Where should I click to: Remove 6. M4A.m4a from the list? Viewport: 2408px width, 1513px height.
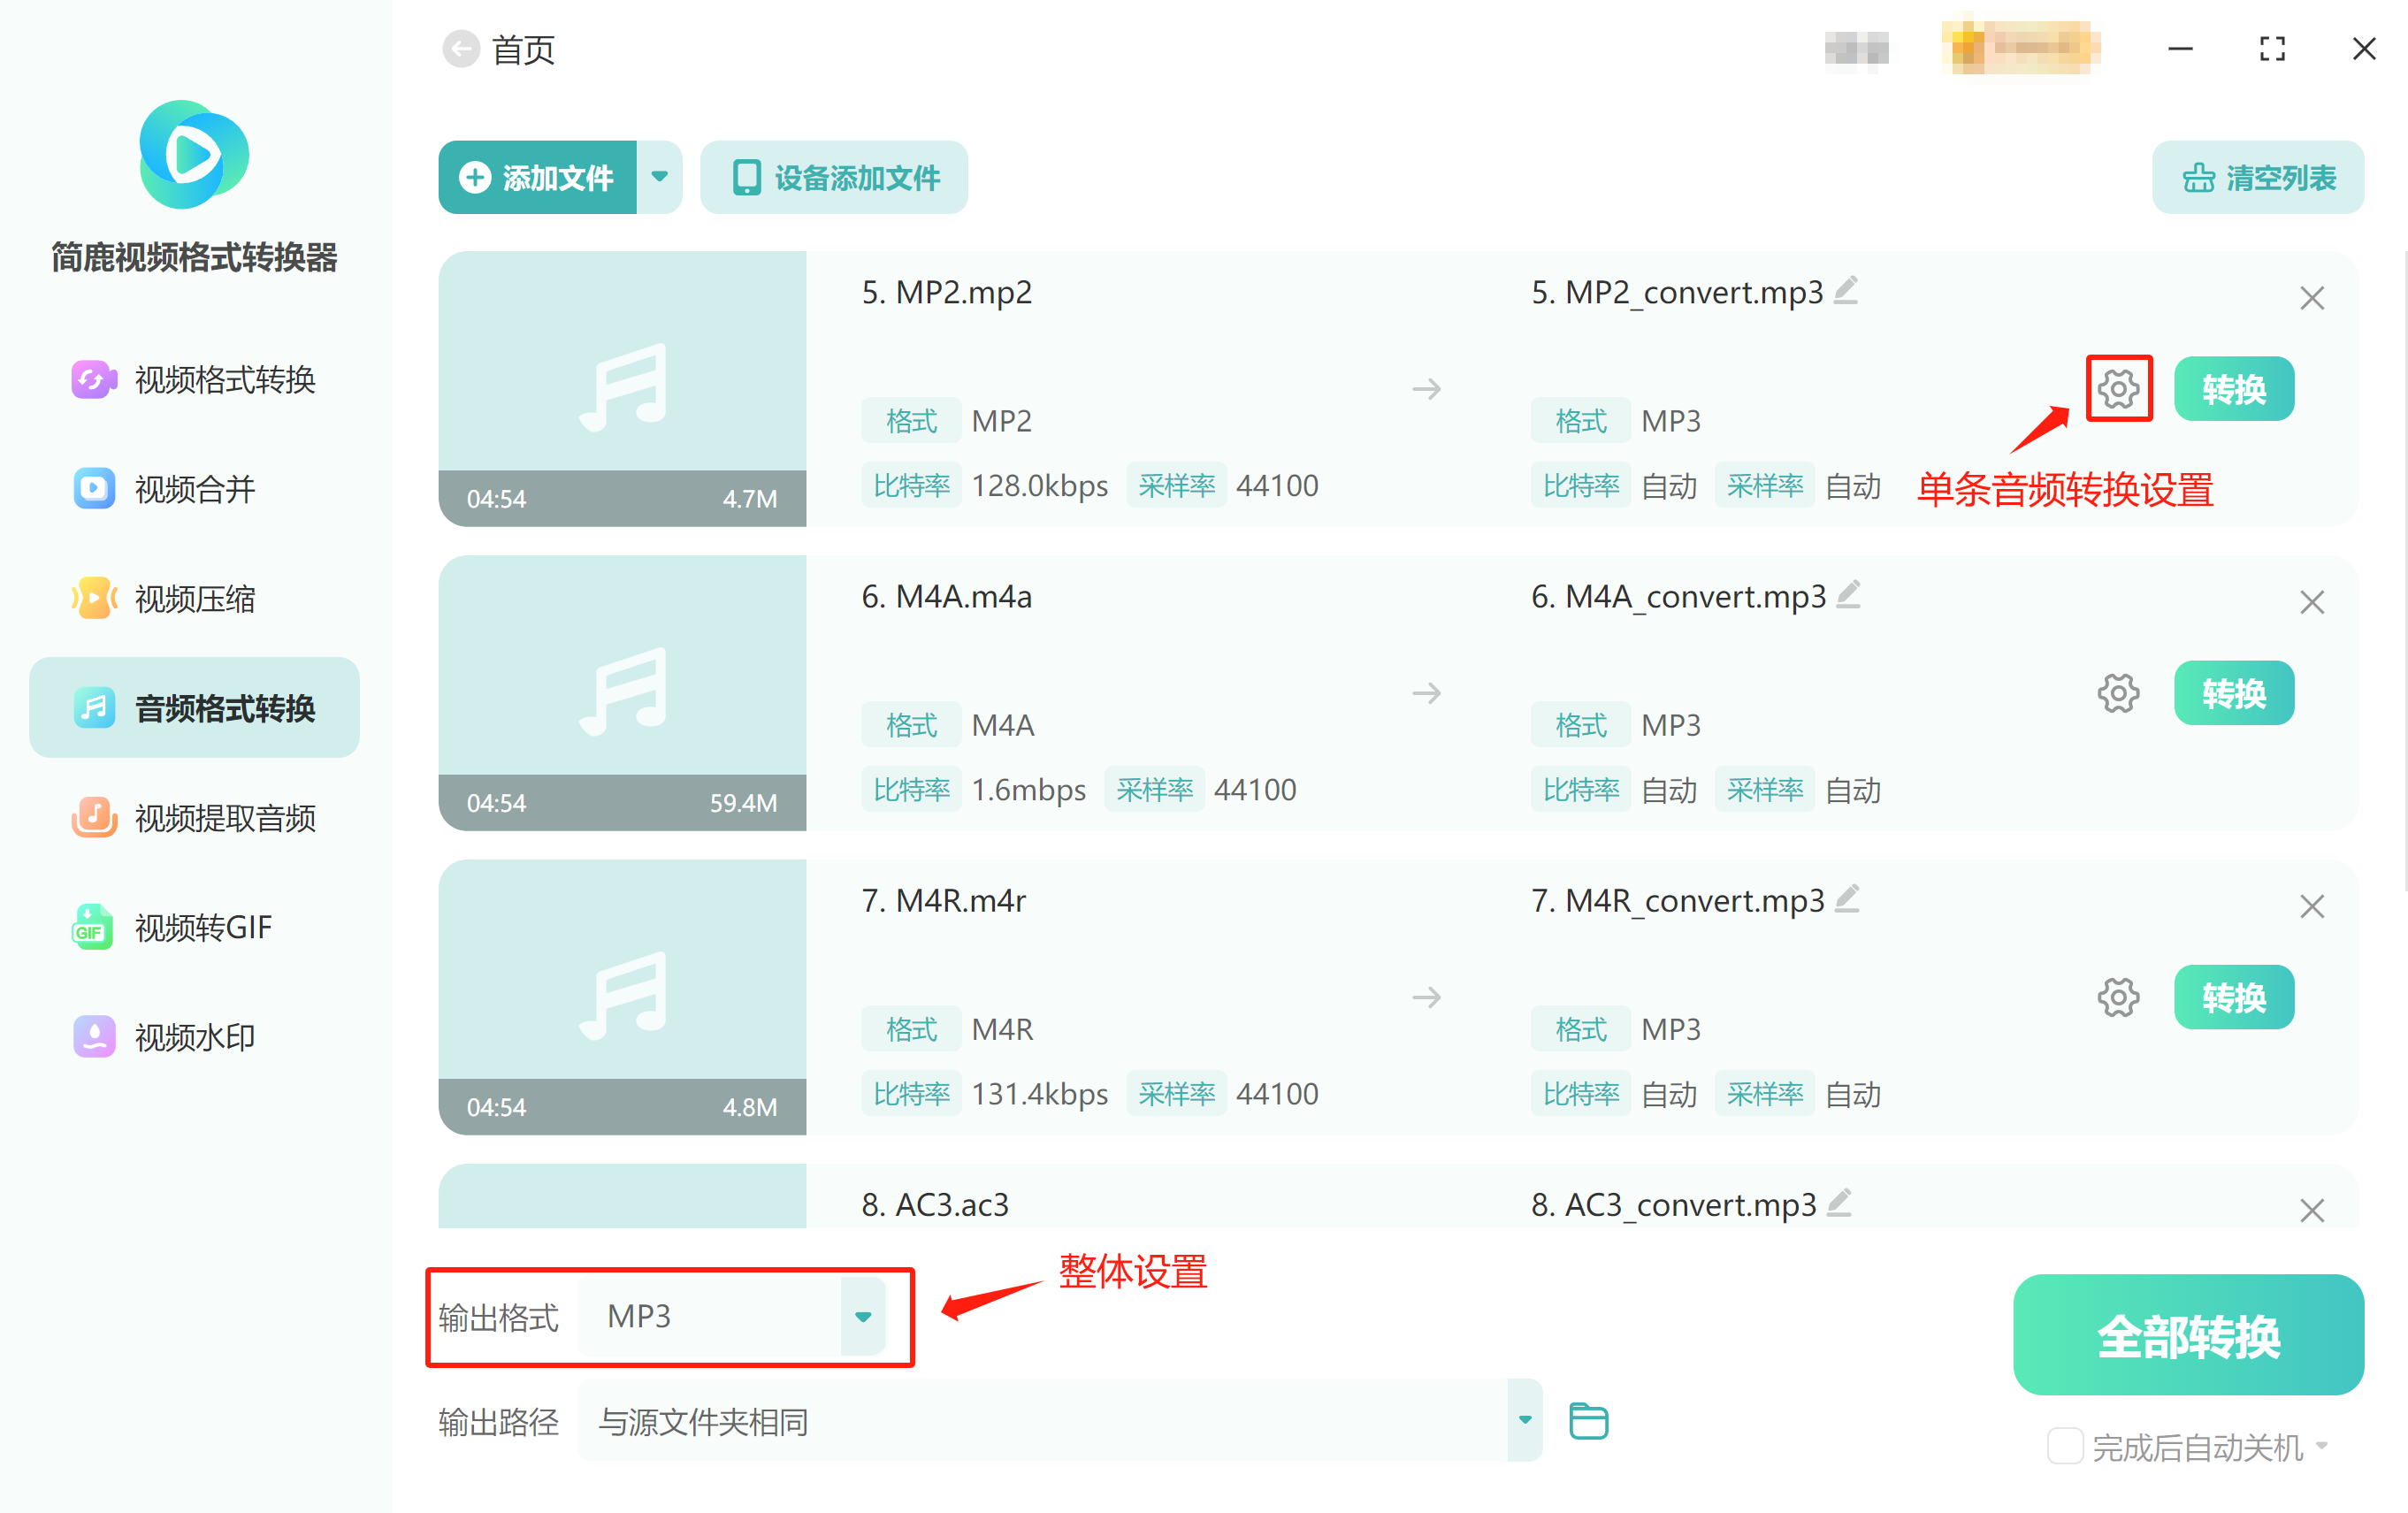coord(2311,602)
